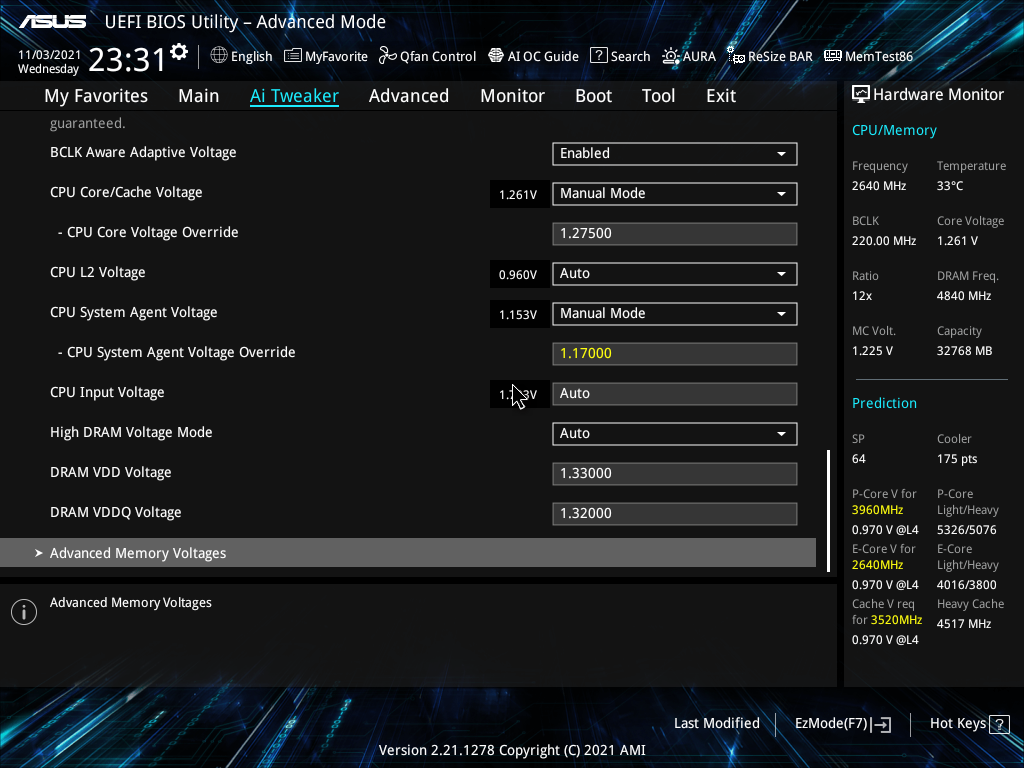Edit the DRAM VDD Voltage field
This screenshot has width=1024, height=768.
[675, 473]
